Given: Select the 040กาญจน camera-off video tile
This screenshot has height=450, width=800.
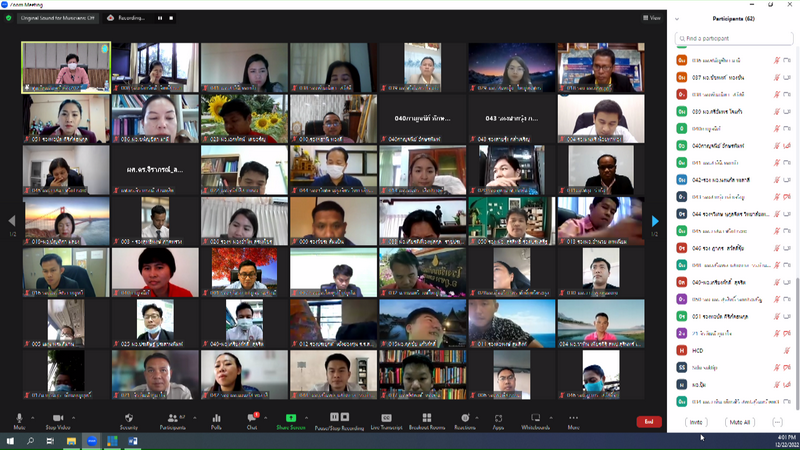Looking at the screenshot, I should point(422,118).
